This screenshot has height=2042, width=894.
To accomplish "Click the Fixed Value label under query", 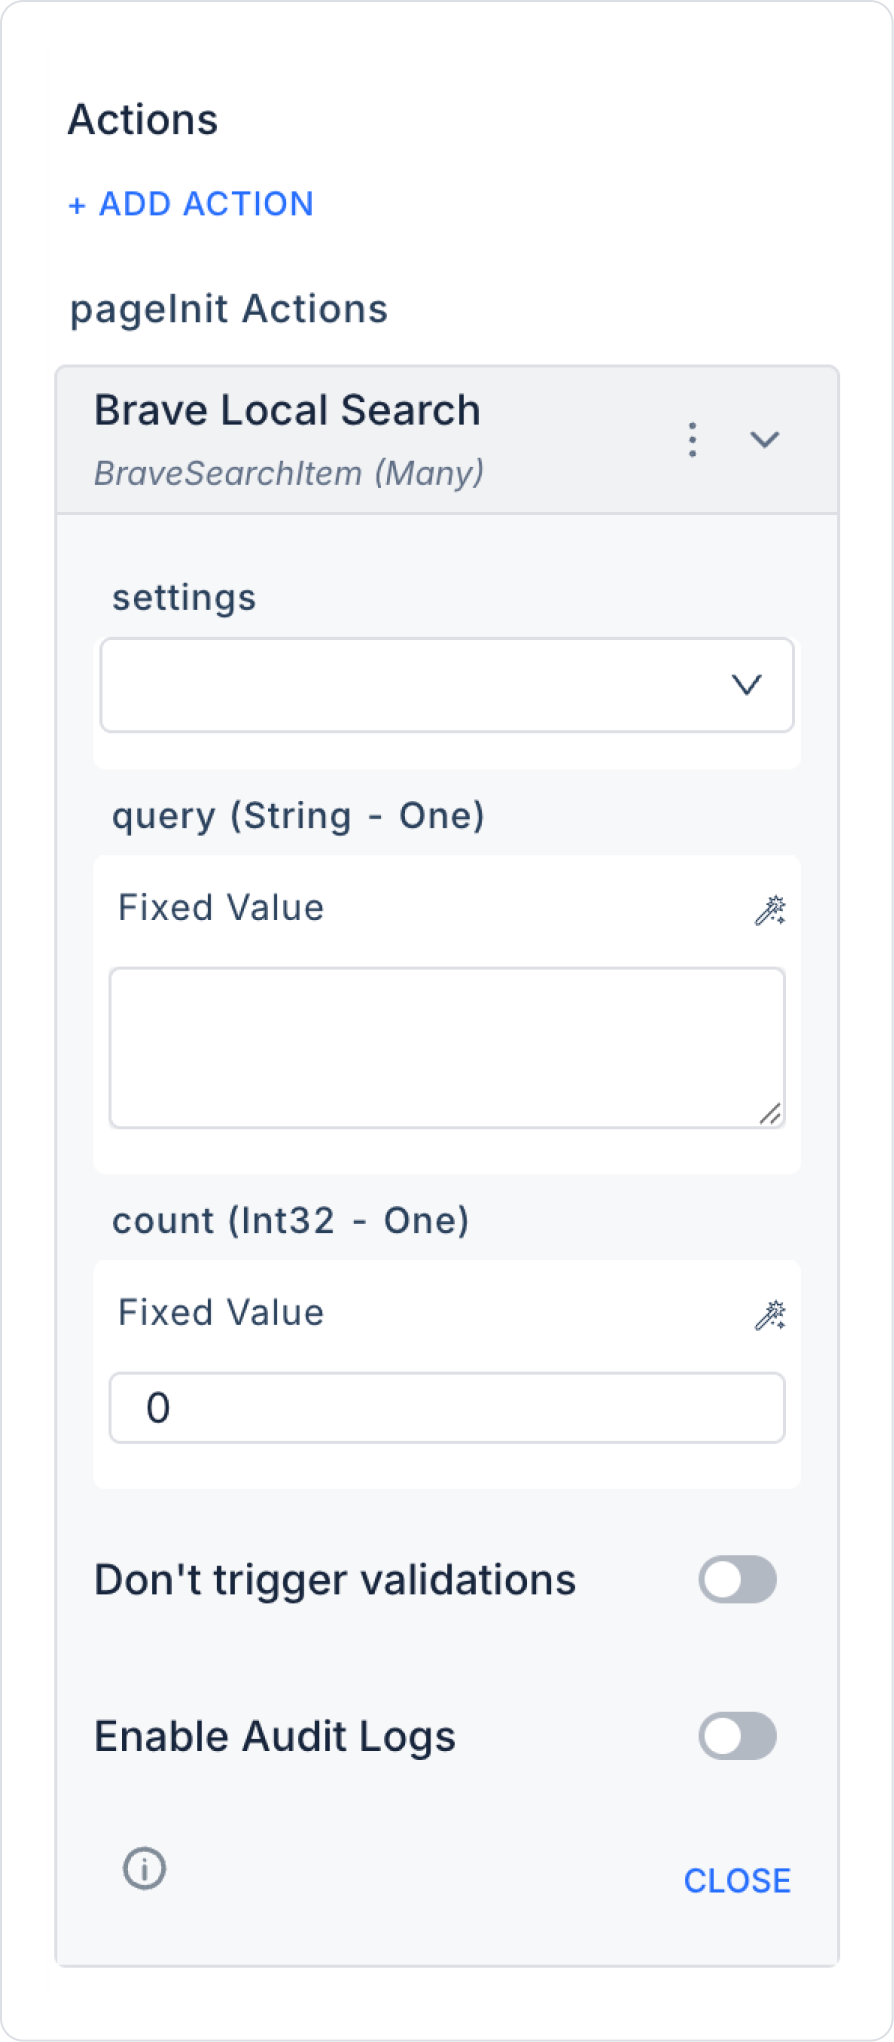I will click(x=221, y=908).
